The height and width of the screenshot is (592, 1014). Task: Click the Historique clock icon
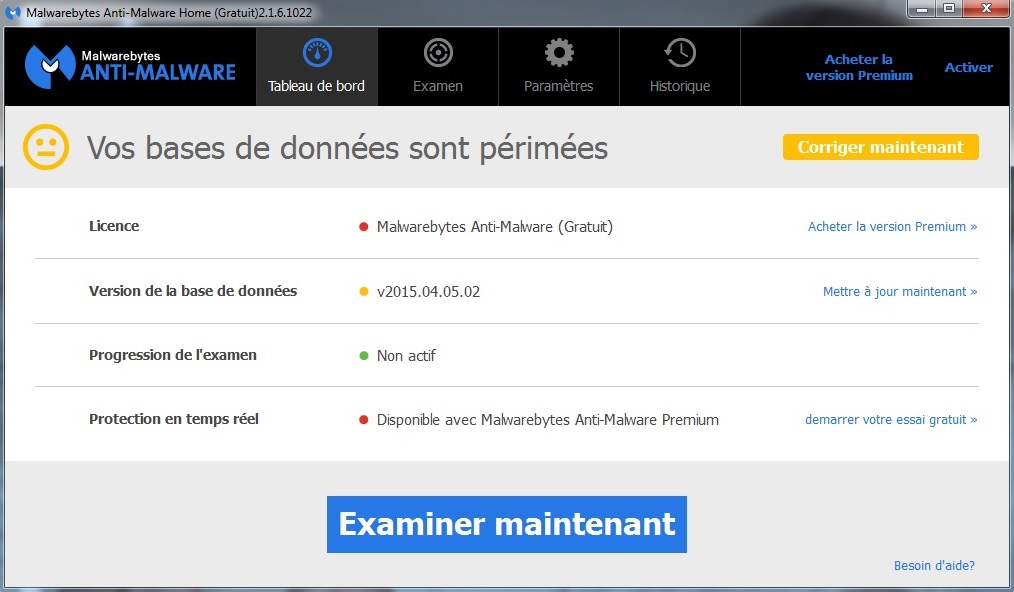[680, 53]
